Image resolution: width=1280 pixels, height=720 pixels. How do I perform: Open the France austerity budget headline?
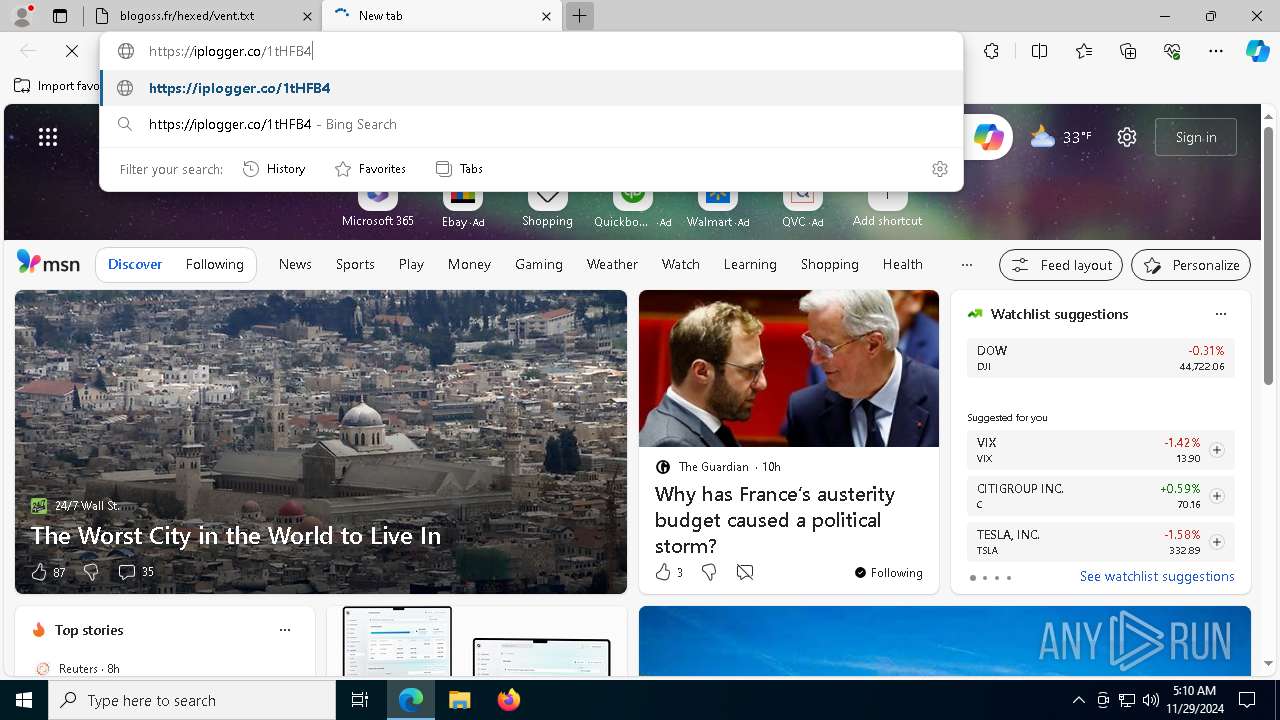(775, 520)
